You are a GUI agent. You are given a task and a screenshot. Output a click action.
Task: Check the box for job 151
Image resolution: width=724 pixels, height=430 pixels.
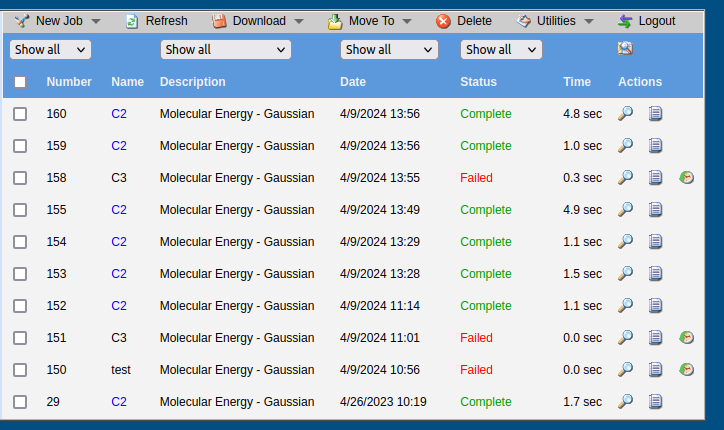(x=20, y=338)
